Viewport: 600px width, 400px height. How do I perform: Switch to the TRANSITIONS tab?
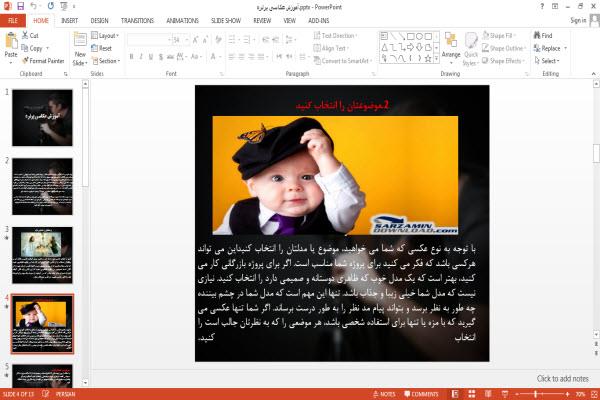(x=137, y=21)
